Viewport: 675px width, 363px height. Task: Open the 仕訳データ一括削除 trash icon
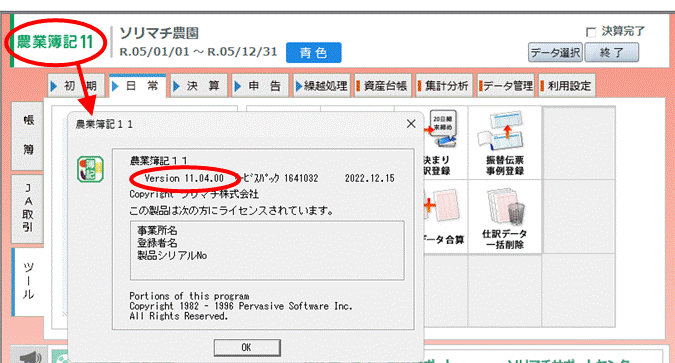click(505, 207)
